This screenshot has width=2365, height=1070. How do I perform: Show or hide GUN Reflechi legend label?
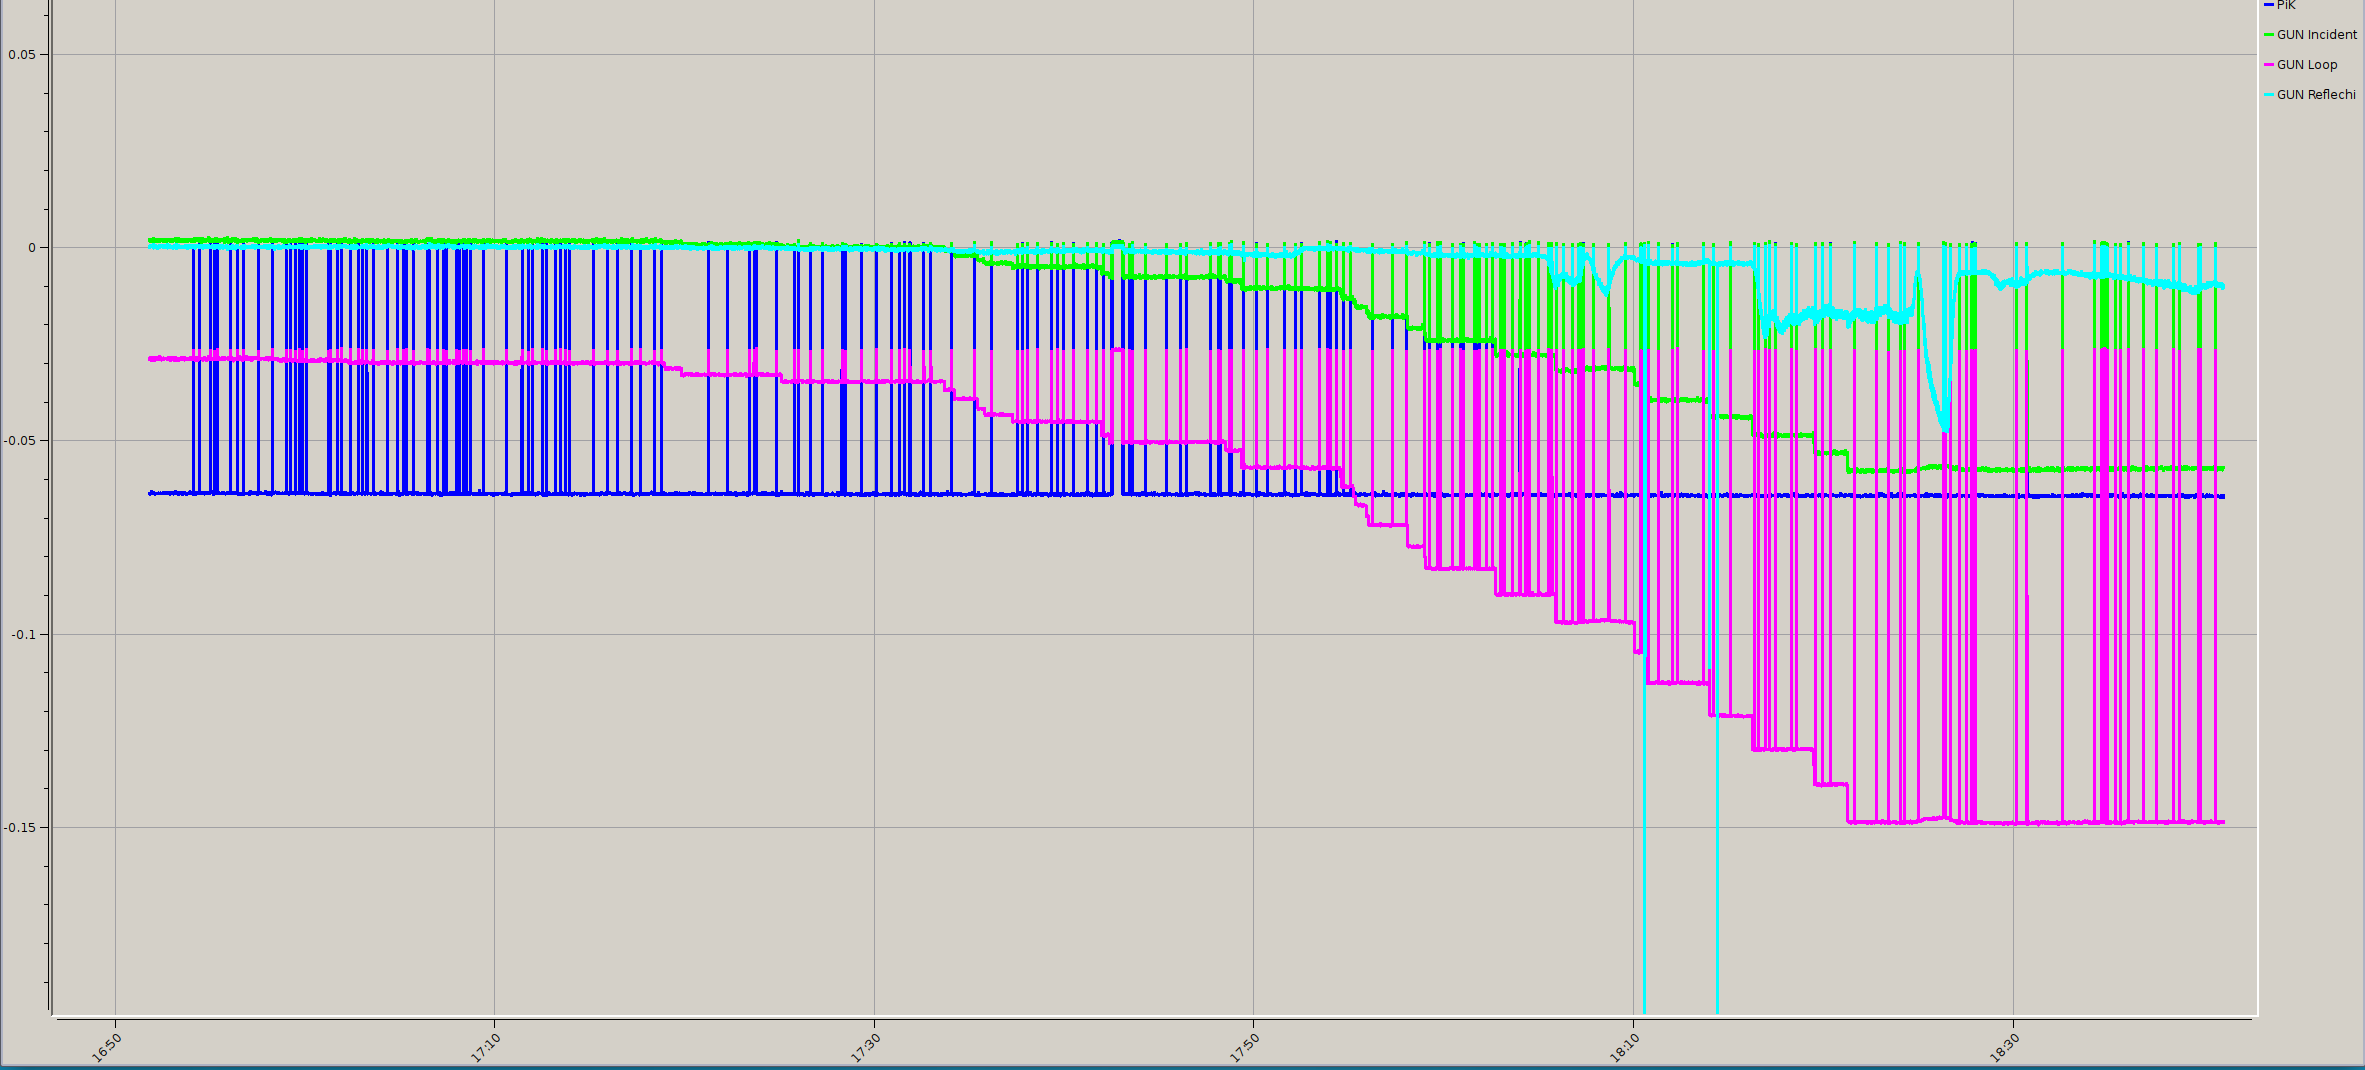[x=2315, y=95]
